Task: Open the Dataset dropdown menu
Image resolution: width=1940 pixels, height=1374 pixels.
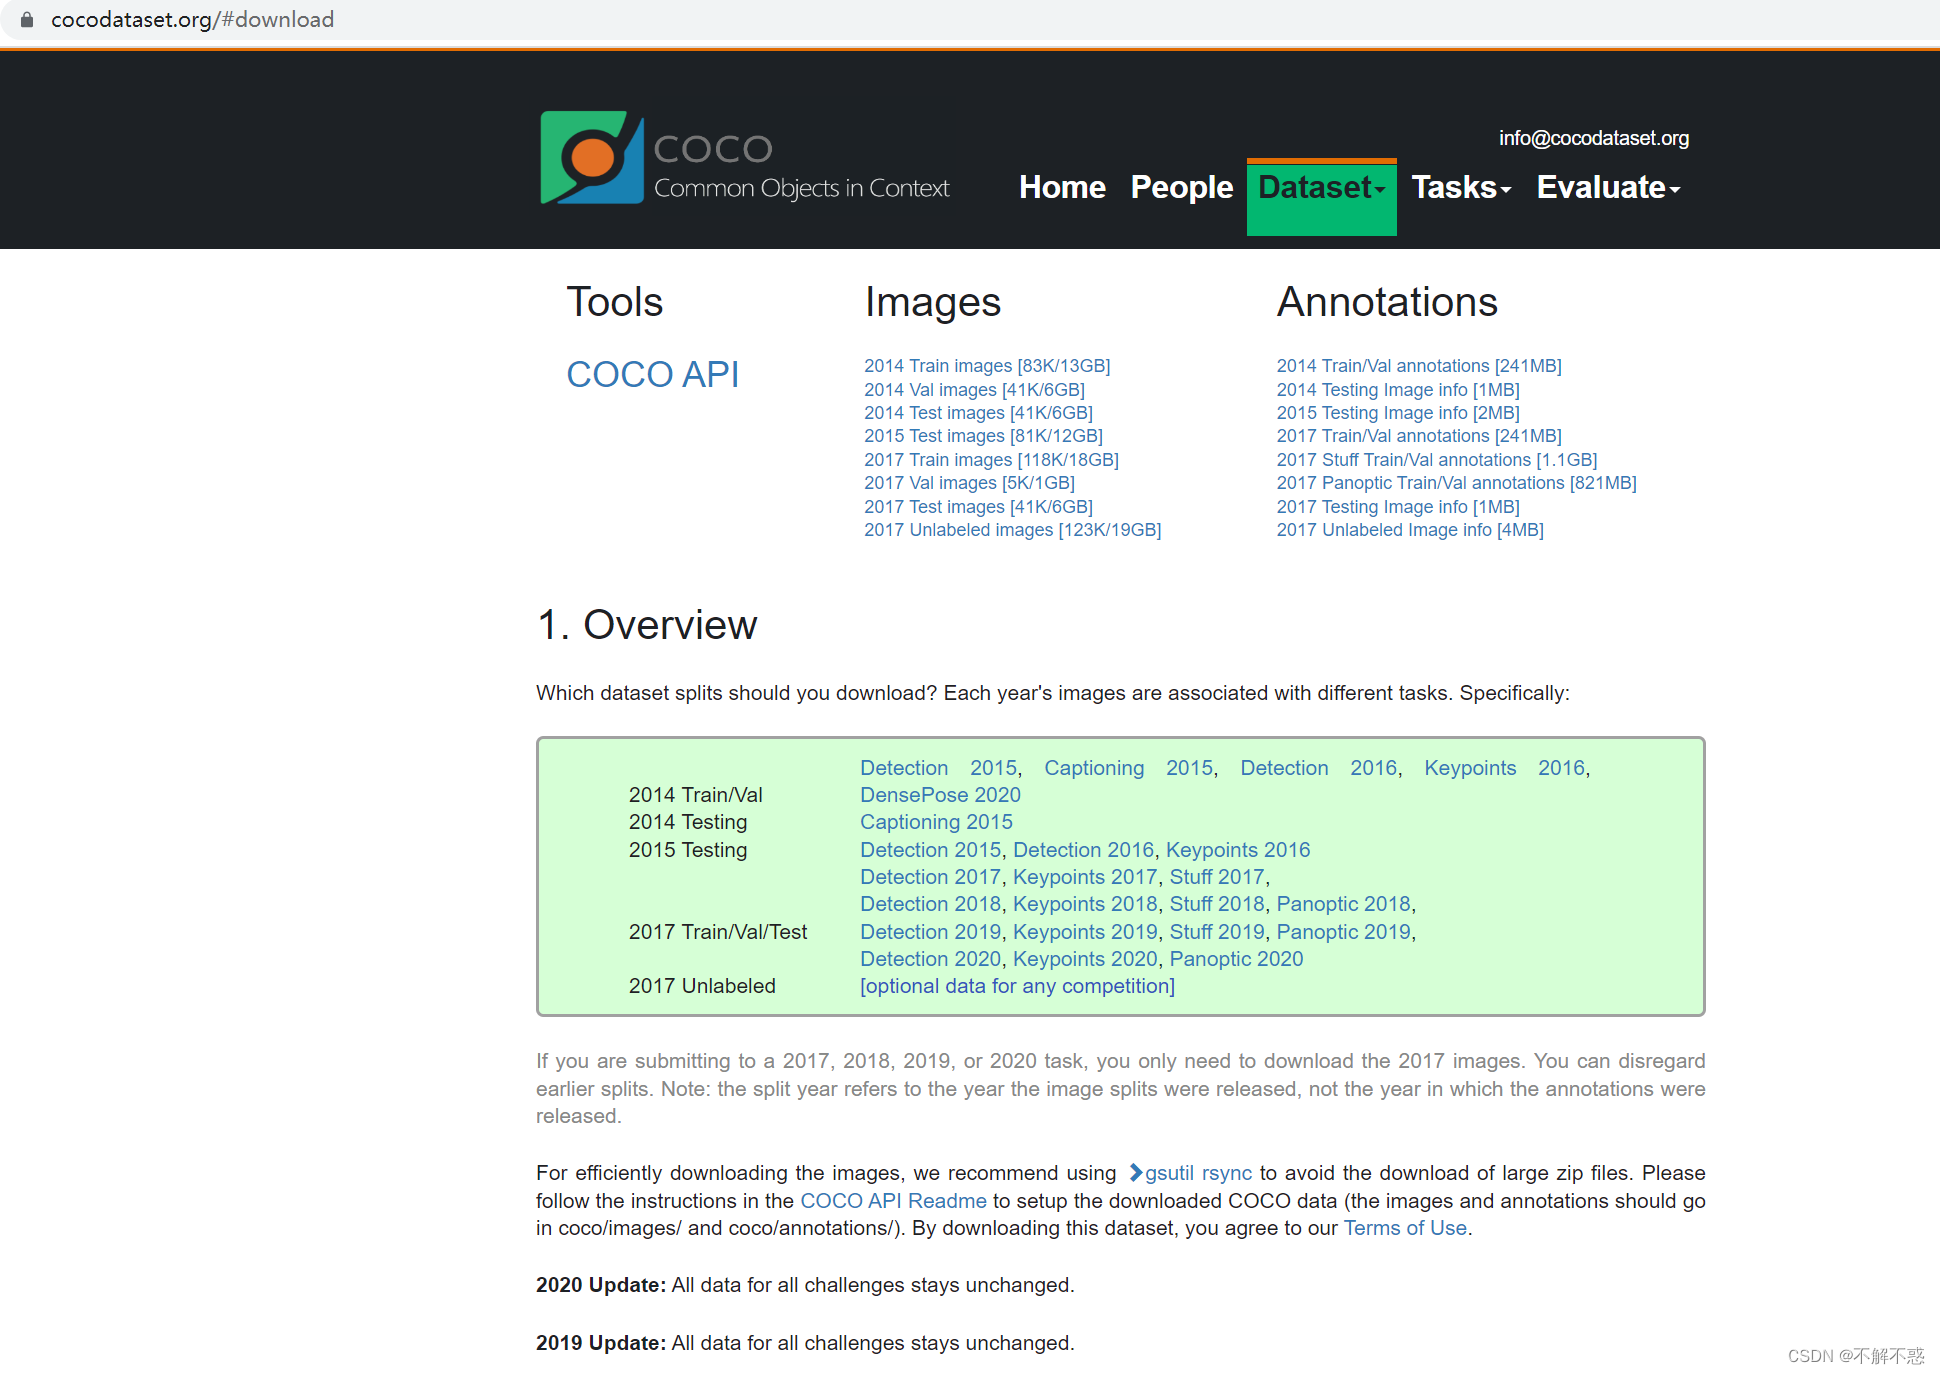Action: [x=1320, y=187]
